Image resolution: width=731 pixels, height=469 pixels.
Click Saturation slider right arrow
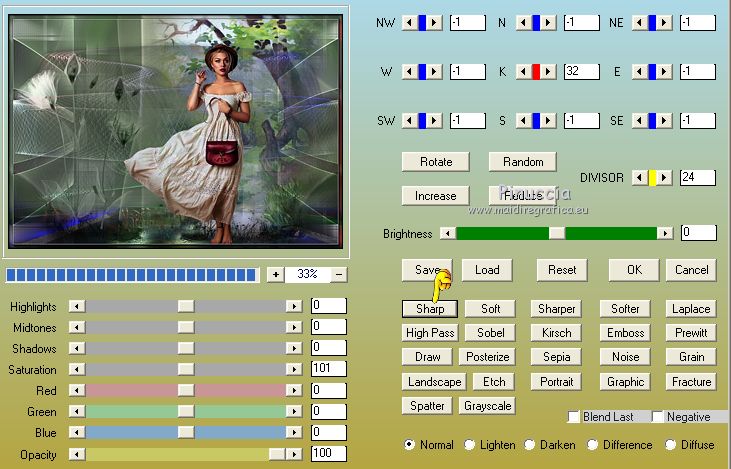(294, 369)
